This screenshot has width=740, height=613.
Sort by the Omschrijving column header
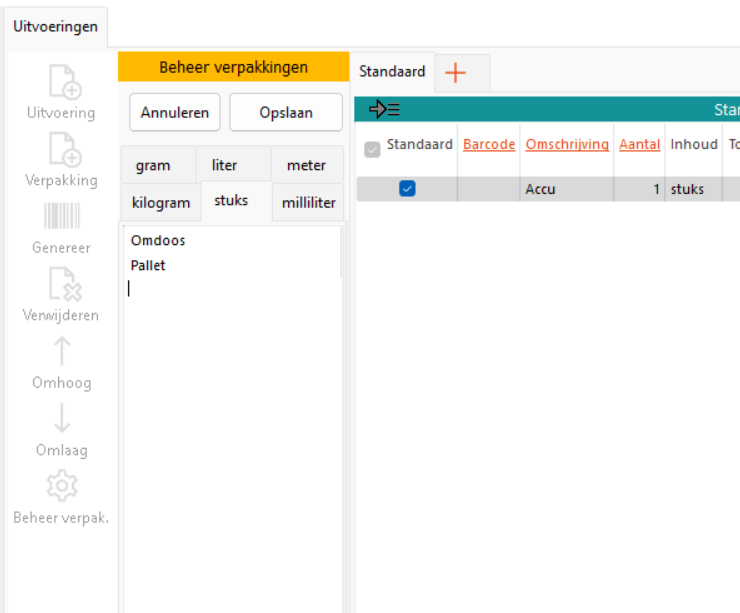(x=567, y=145)
